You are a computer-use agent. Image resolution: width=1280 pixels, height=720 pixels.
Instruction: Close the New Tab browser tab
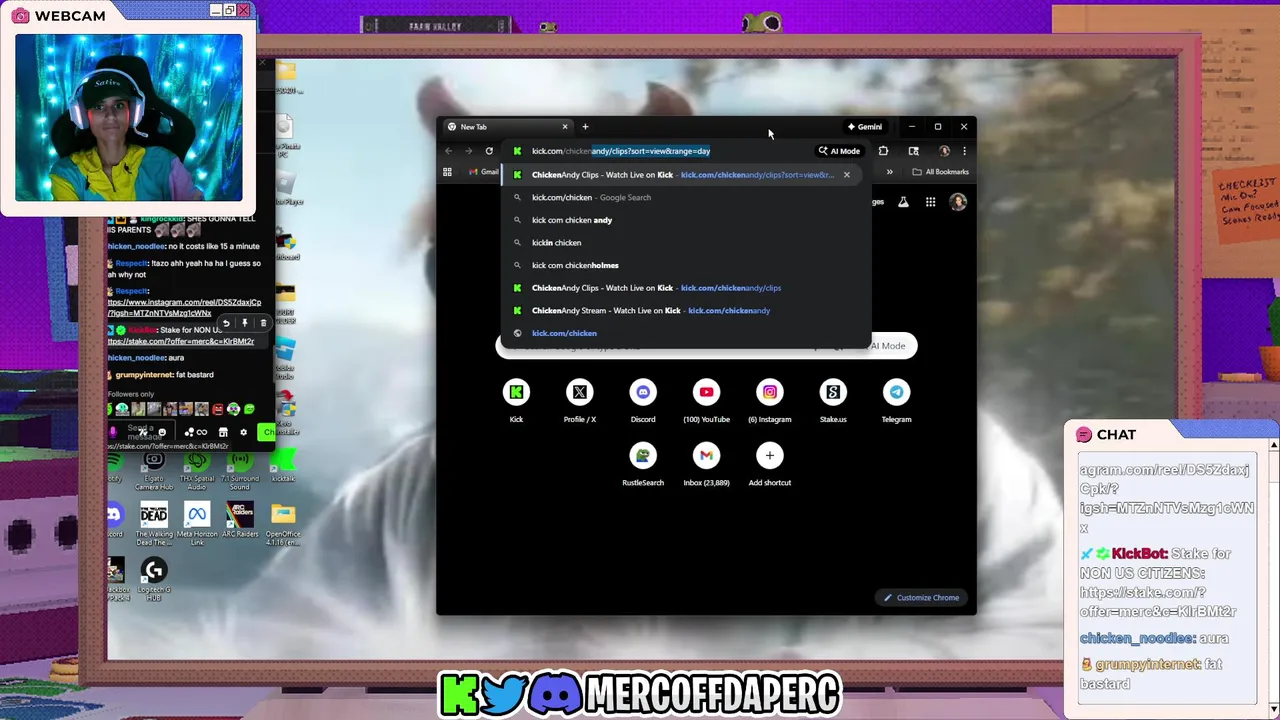click(565, 127)
